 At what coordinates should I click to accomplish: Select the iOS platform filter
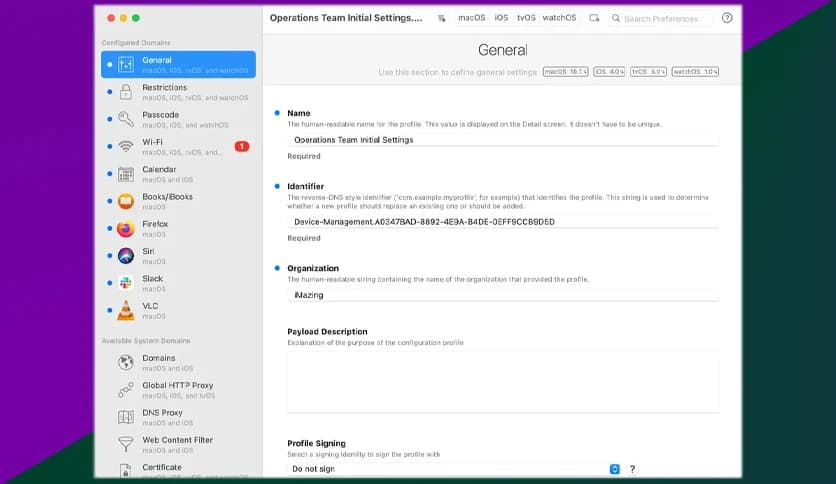pyautogui.click(x=501, y=18)
